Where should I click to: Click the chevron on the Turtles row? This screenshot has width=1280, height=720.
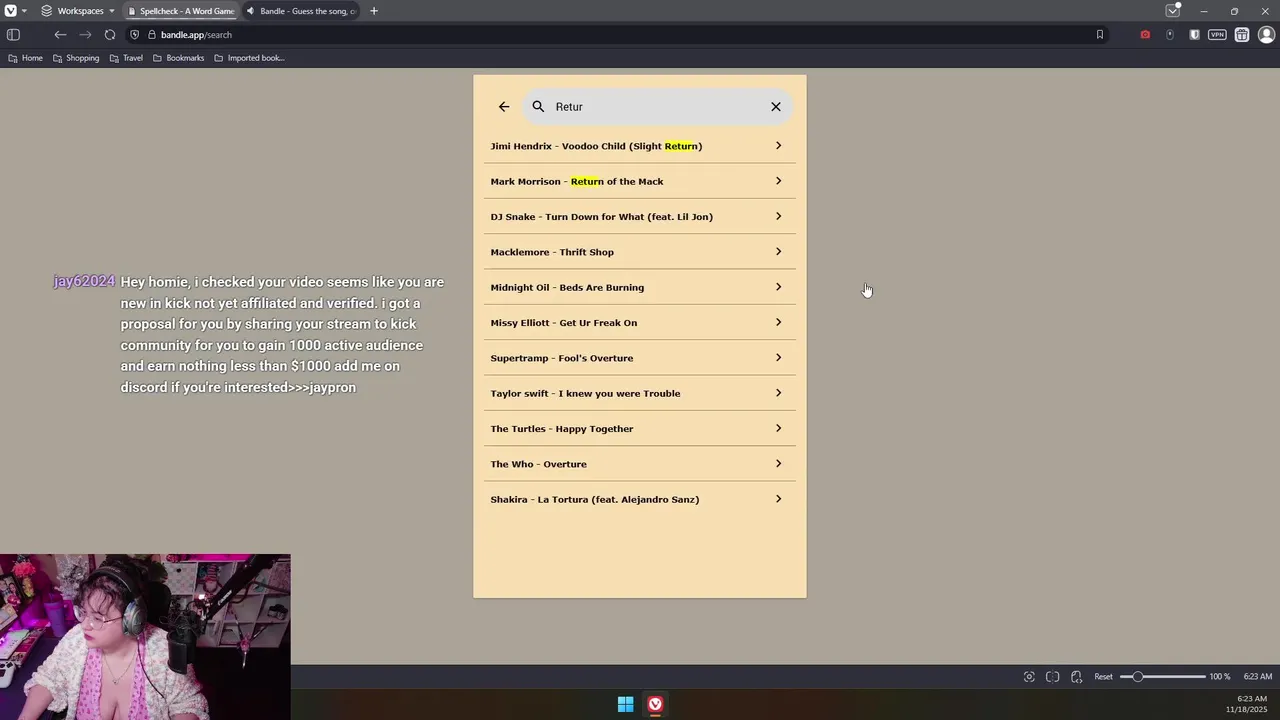[778, 428]
